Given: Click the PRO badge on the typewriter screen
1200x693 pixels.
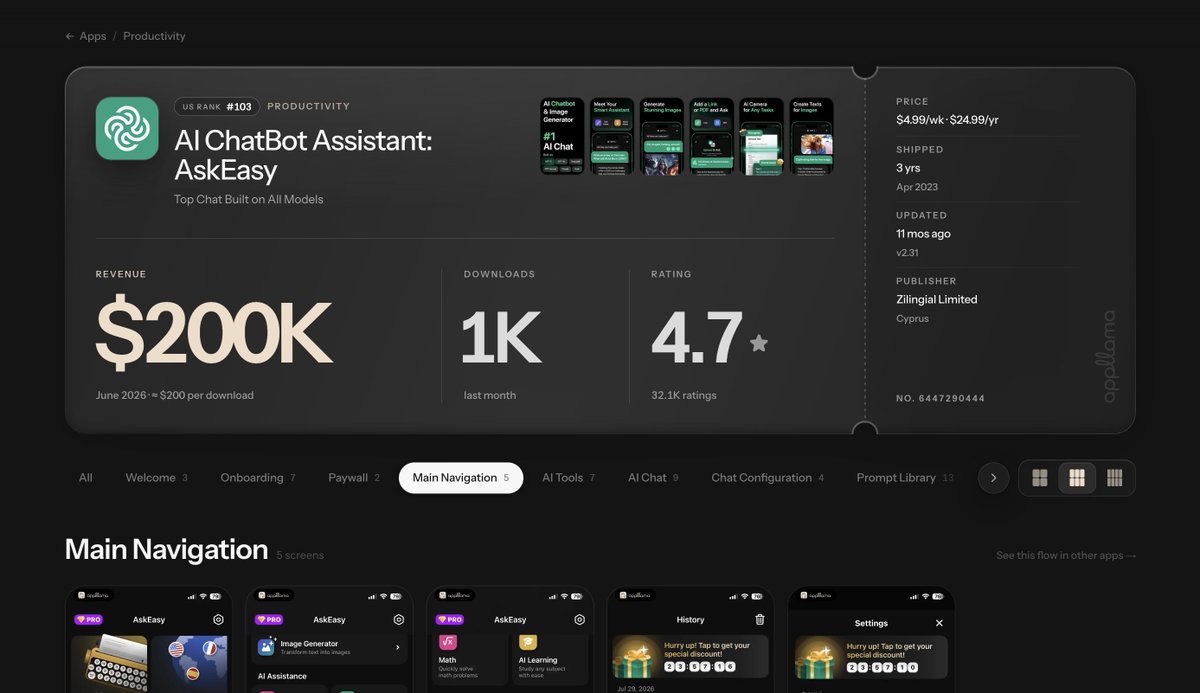Looking at the screenshot, I should [89, 620].
